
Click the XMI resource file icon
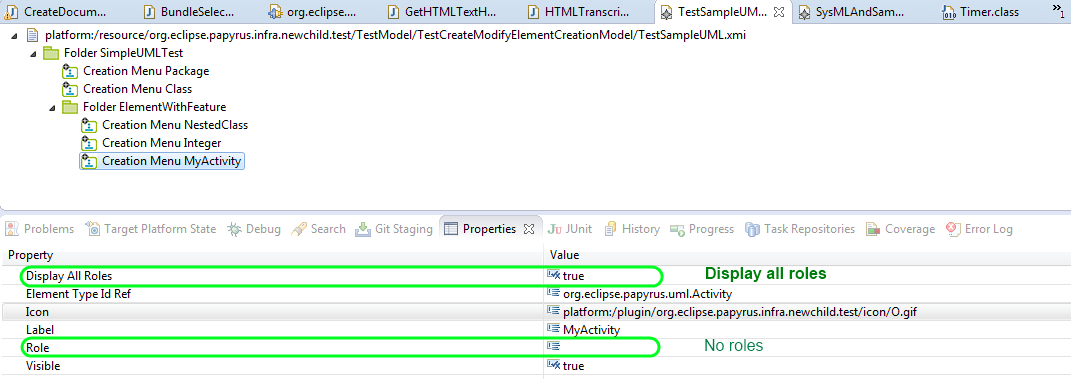point(31,35)
